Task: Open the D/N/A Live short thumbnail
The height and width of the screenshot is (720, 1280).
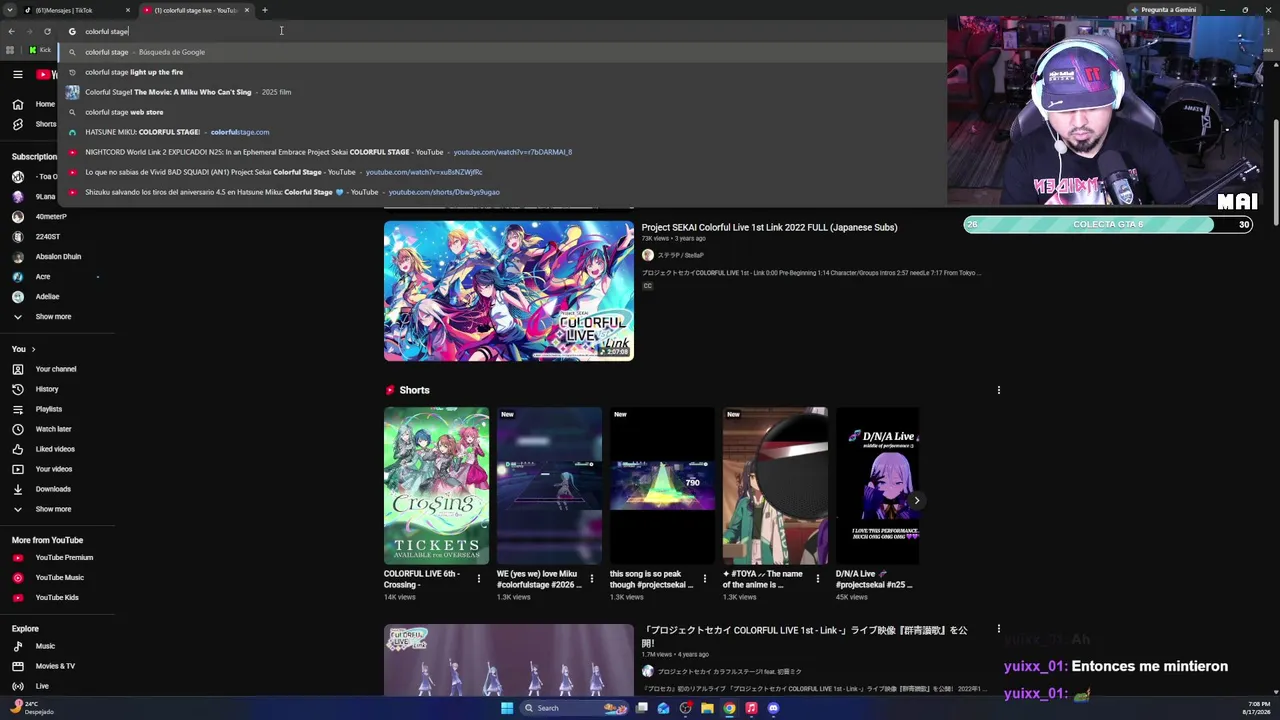Action: (877, 485)
